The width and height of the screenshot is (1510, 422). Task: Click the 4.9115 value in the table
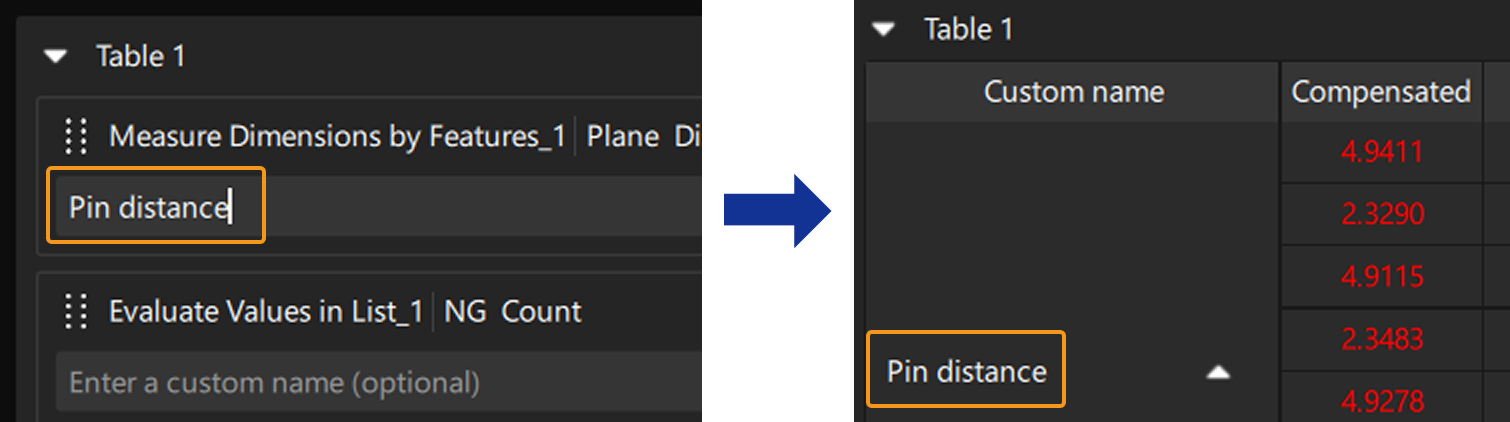tap(1382, 276)
